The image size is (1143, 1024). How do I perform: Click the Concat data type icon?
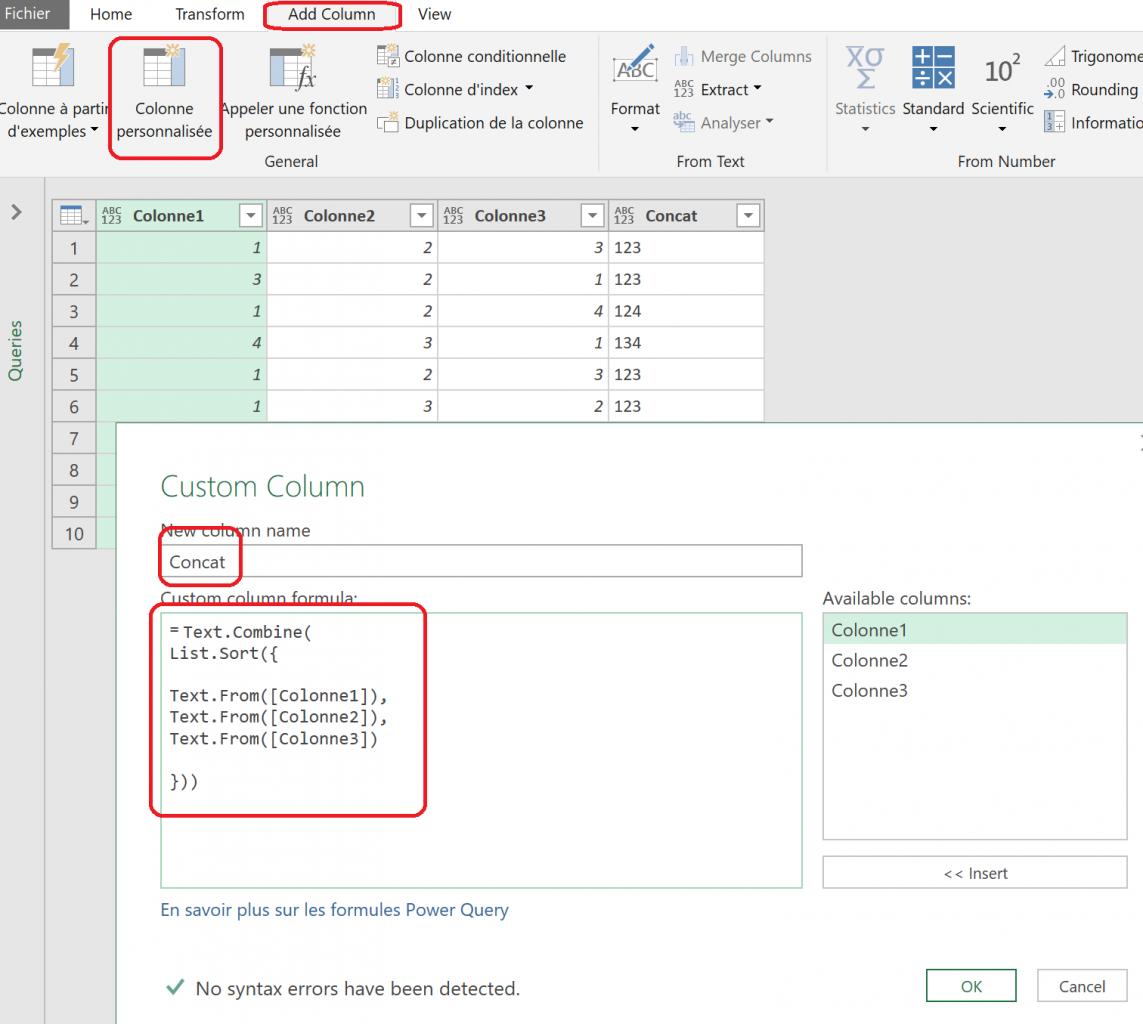pos(624,216)
